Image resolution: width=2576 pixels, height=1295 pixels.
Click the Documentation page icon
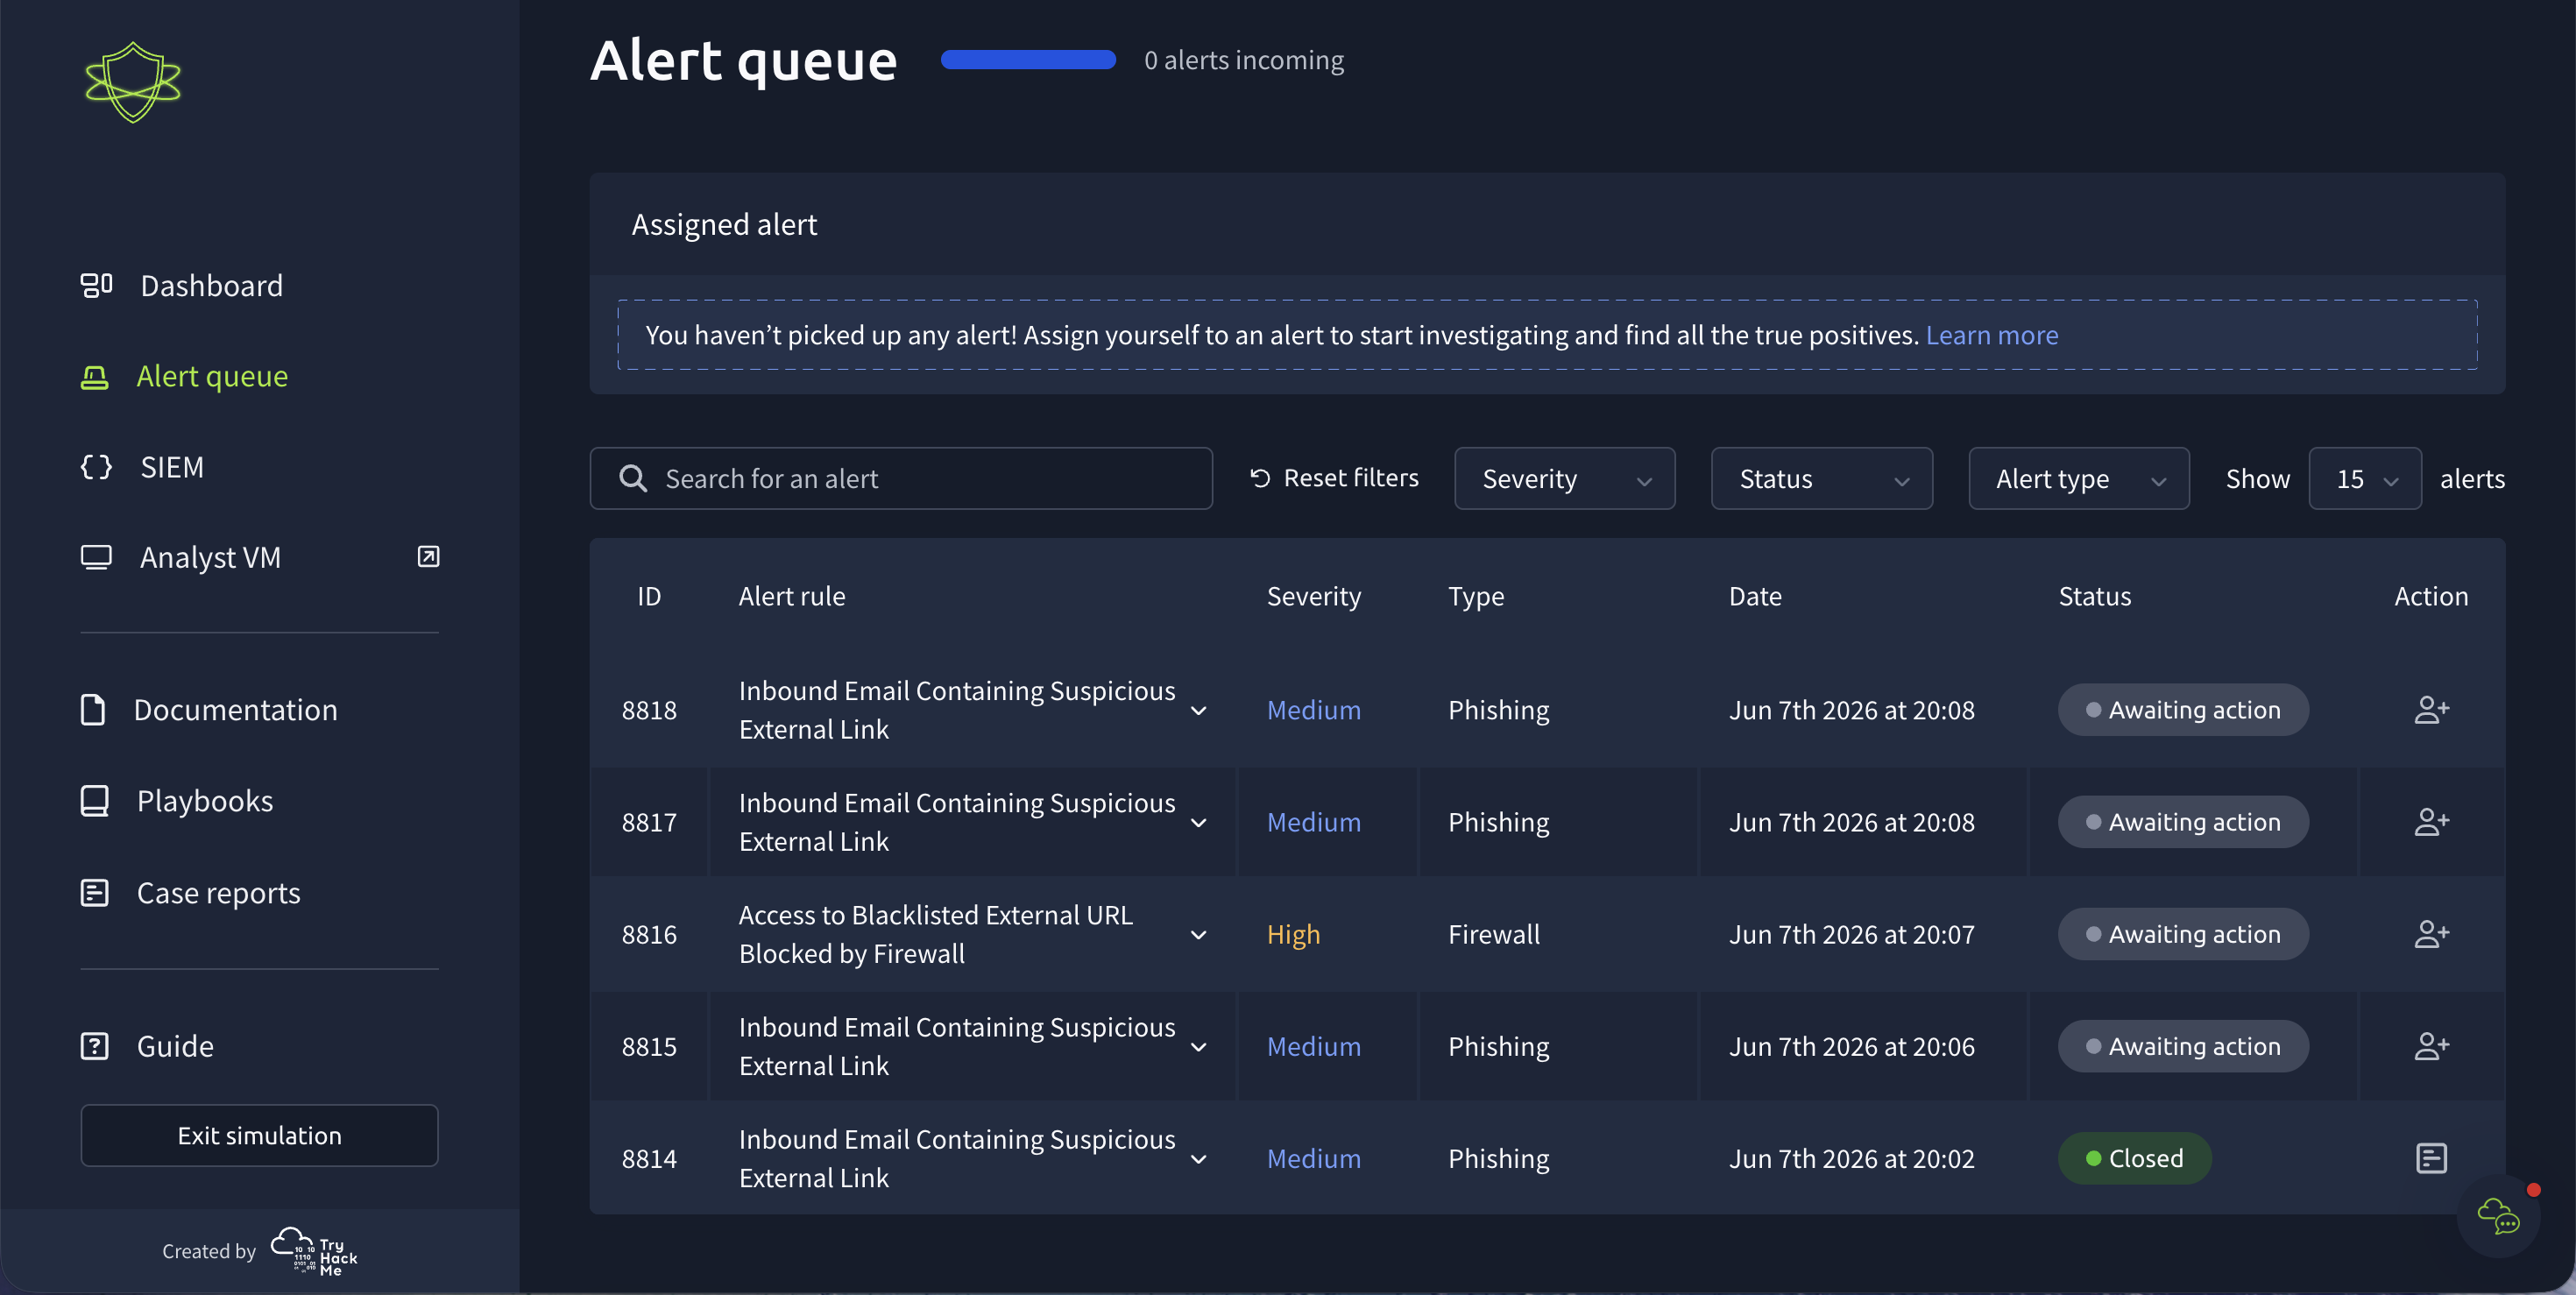click(x=93, y=710)
